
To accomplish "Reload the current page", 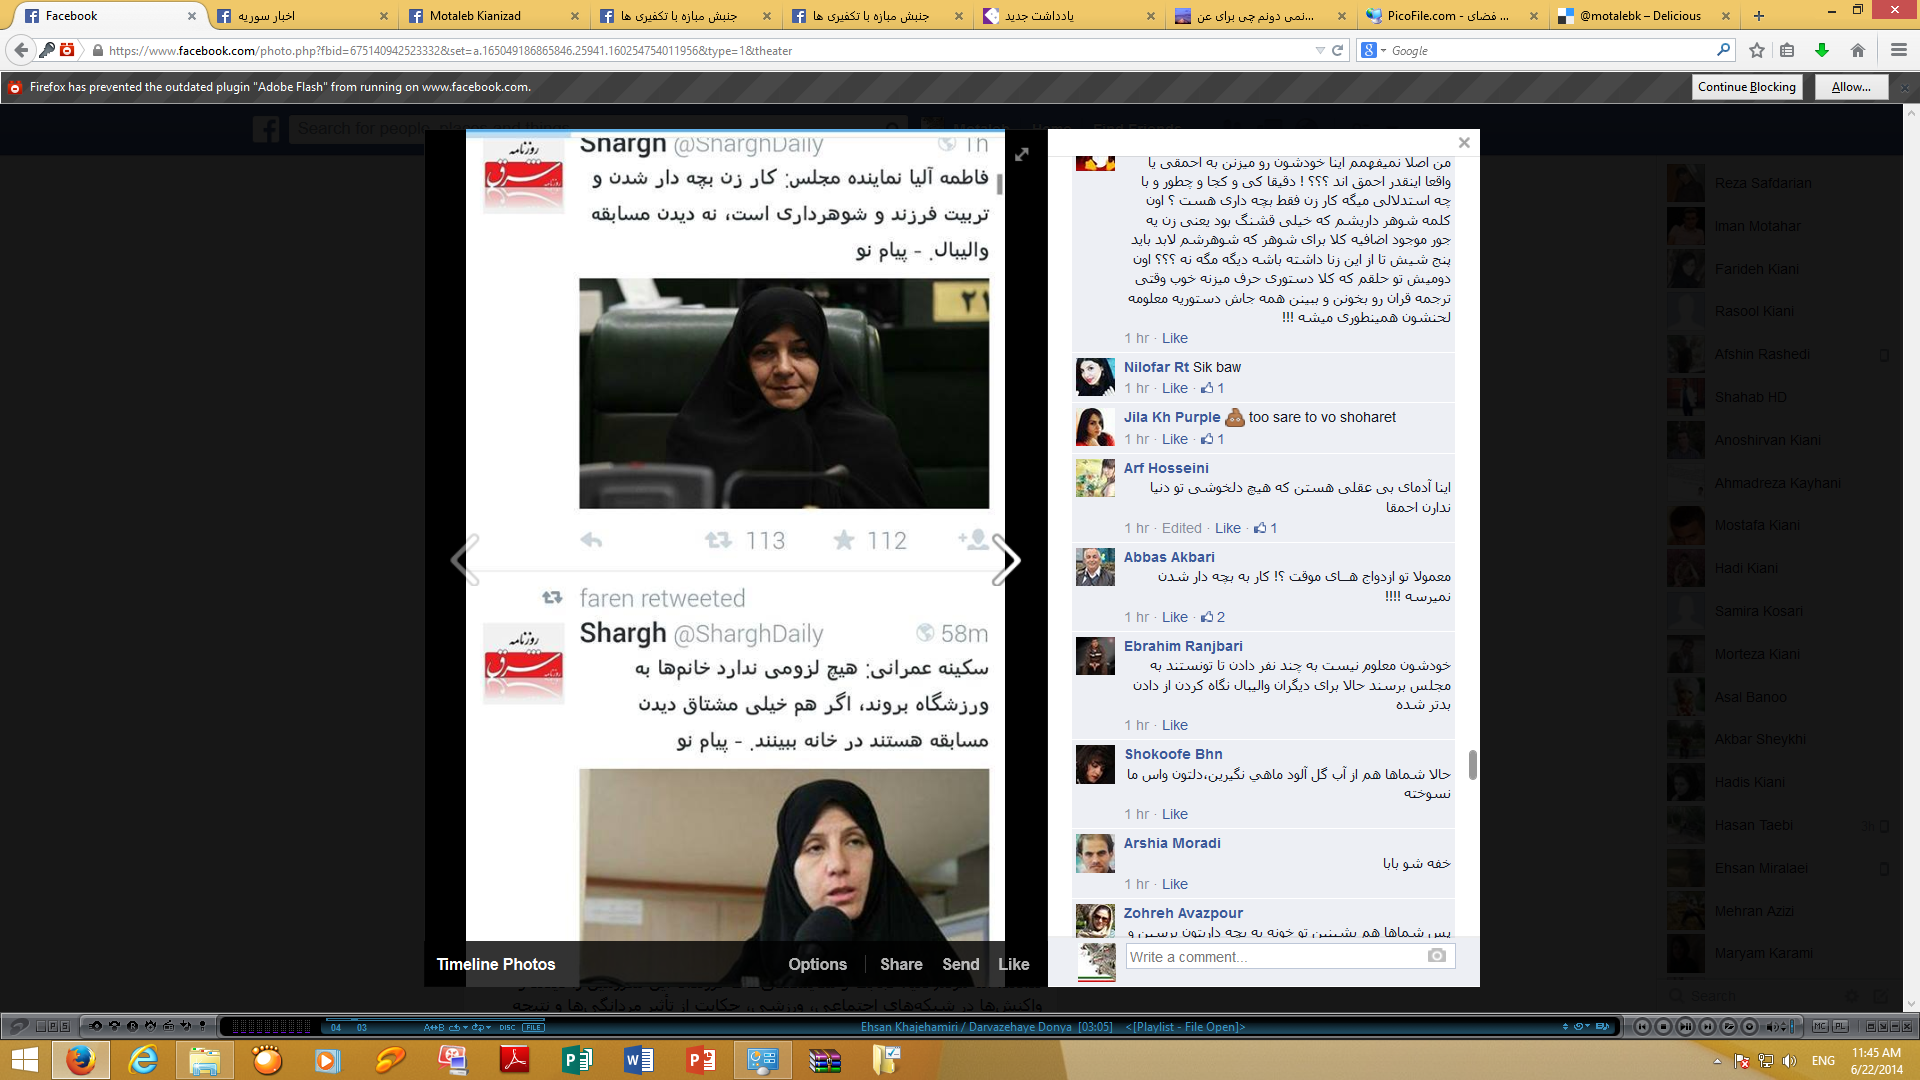I will click(x=1337, y=50).
